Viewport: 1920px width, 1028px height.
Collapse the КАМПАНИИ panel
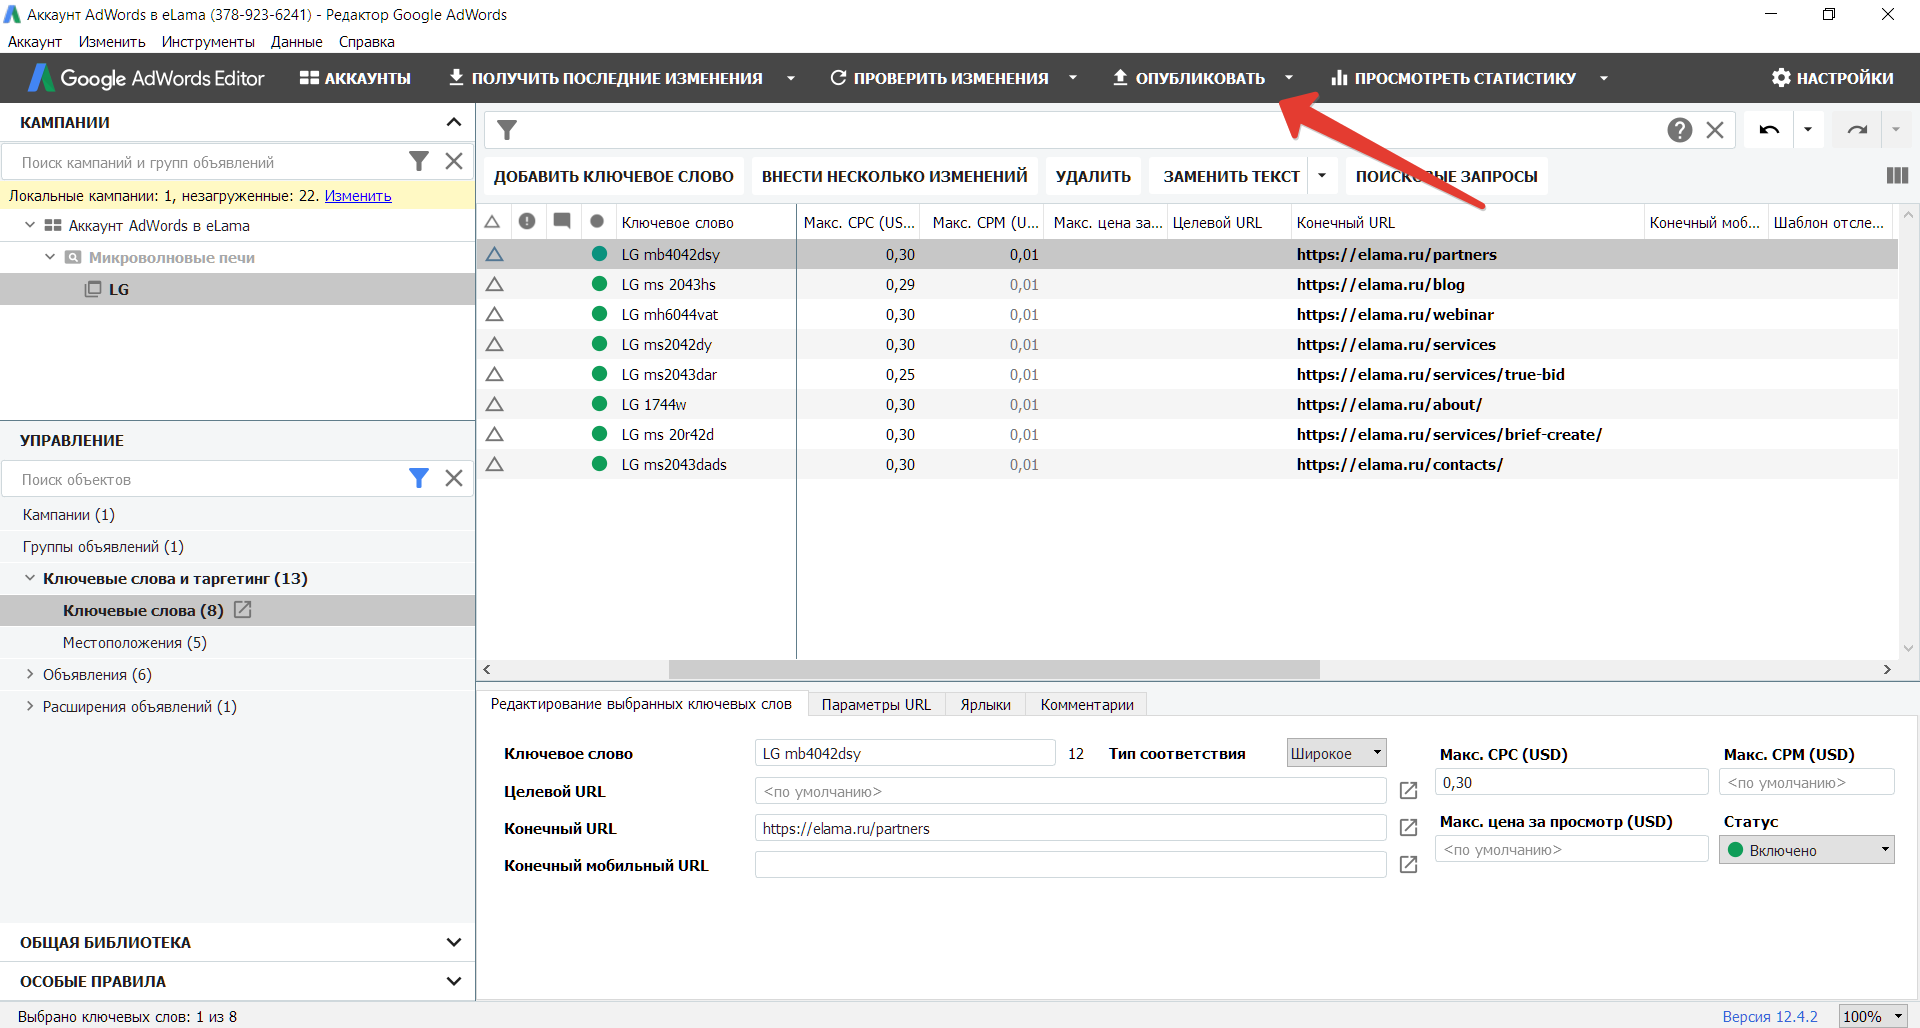[x=454, y=122]
